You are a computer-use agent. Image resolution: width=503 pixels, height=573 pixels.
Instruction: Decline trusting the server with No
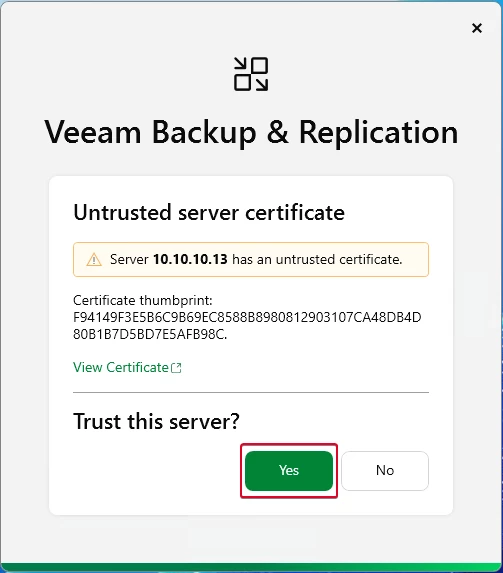(x=385, y=471)
